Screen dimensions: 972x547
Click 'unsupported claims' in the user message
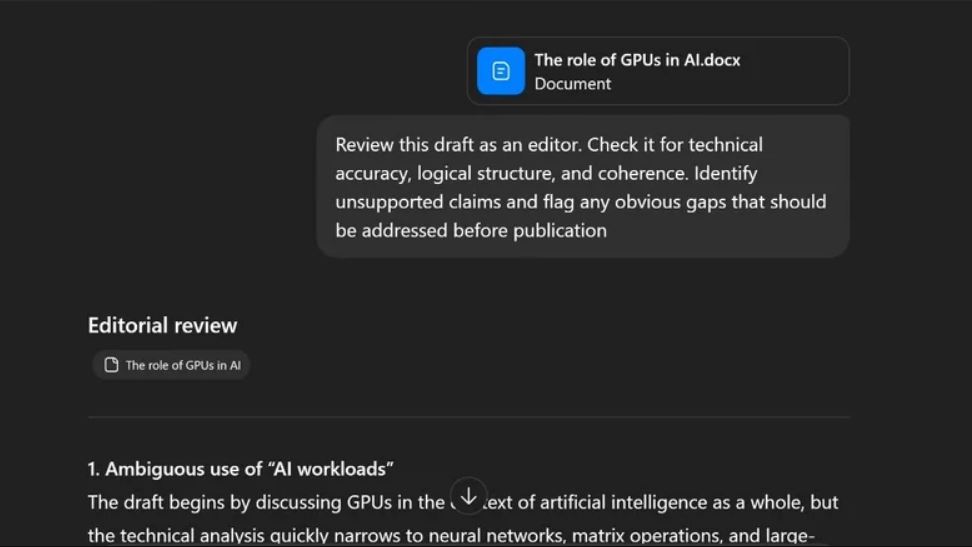click(x=418, y=202)
